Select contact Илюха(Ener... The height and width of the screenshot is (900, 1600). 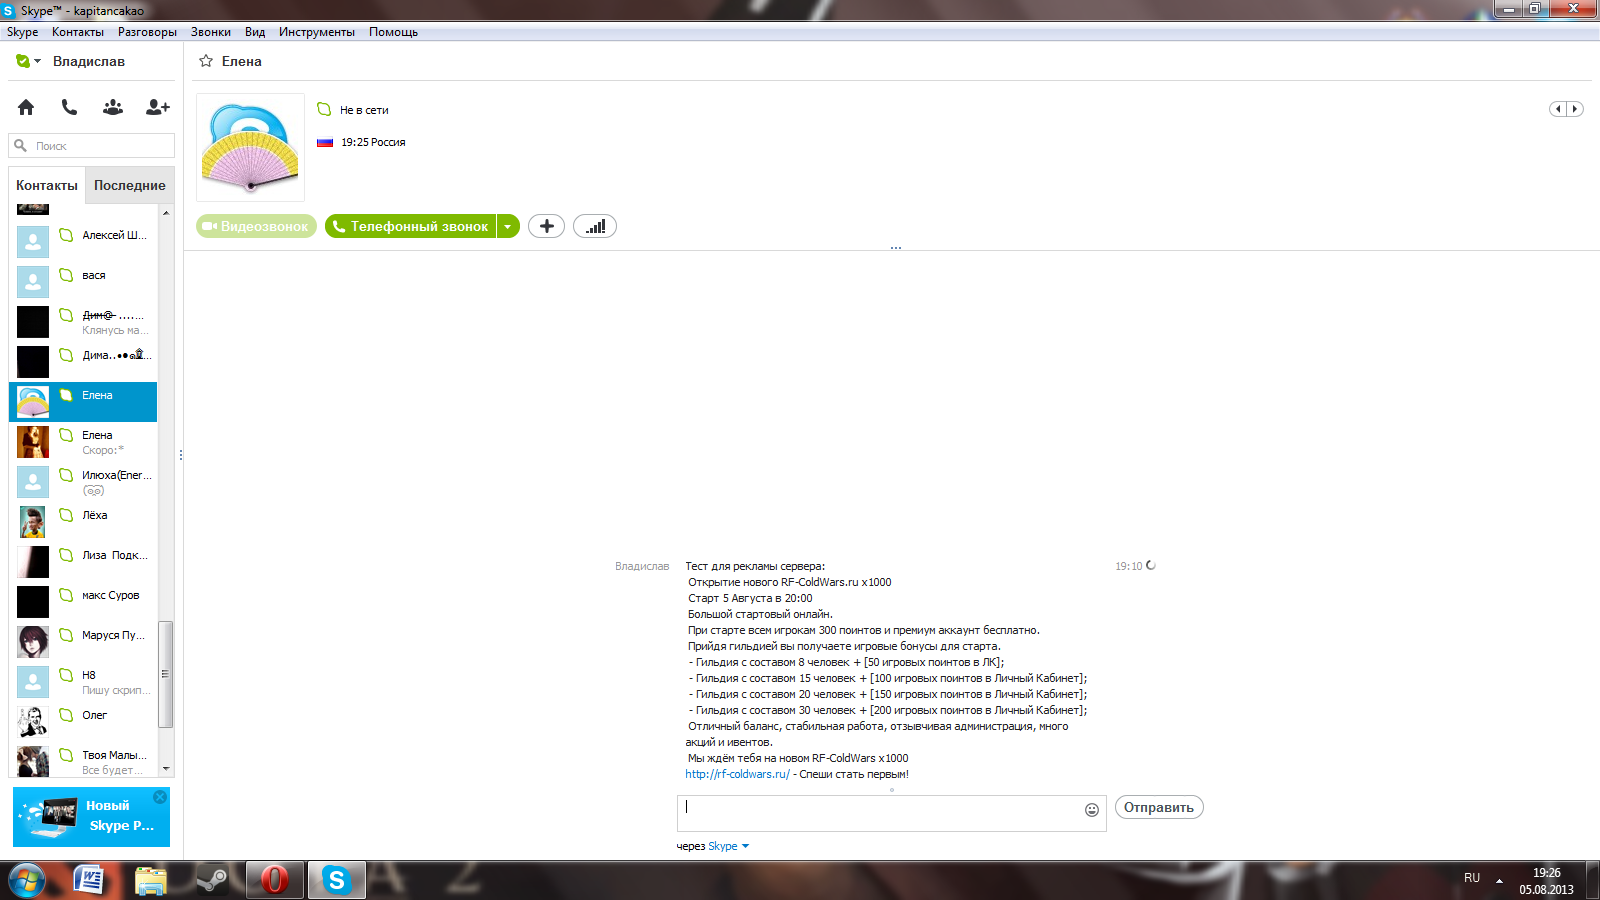tap(83, 482)
